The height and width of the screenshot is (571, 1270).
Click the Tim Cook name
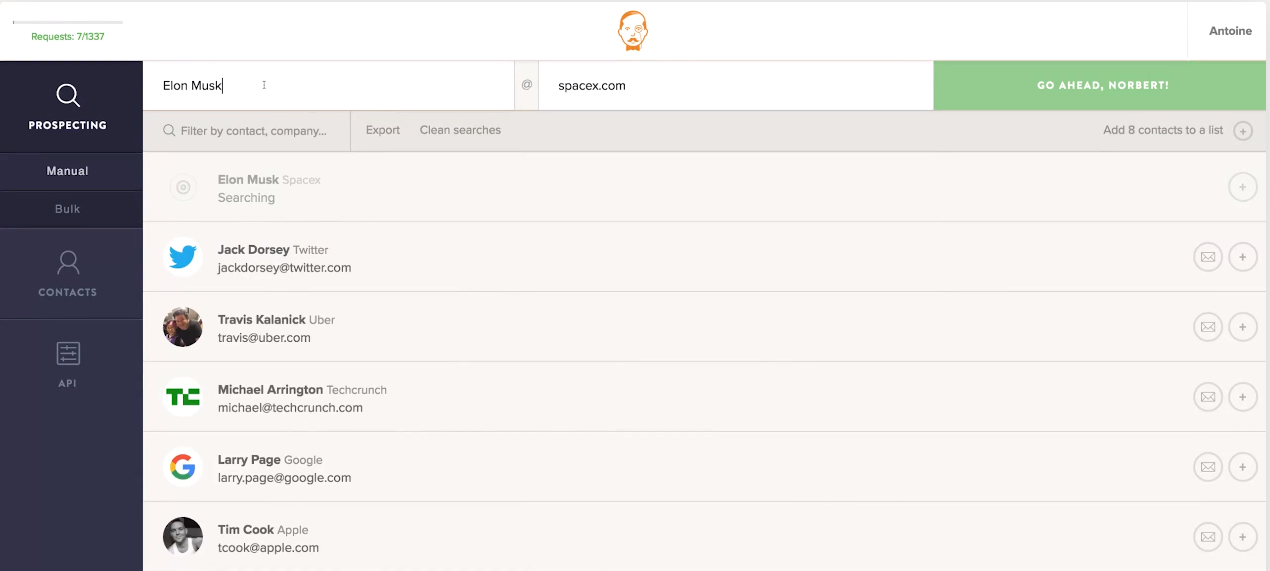tap(245, 530)
